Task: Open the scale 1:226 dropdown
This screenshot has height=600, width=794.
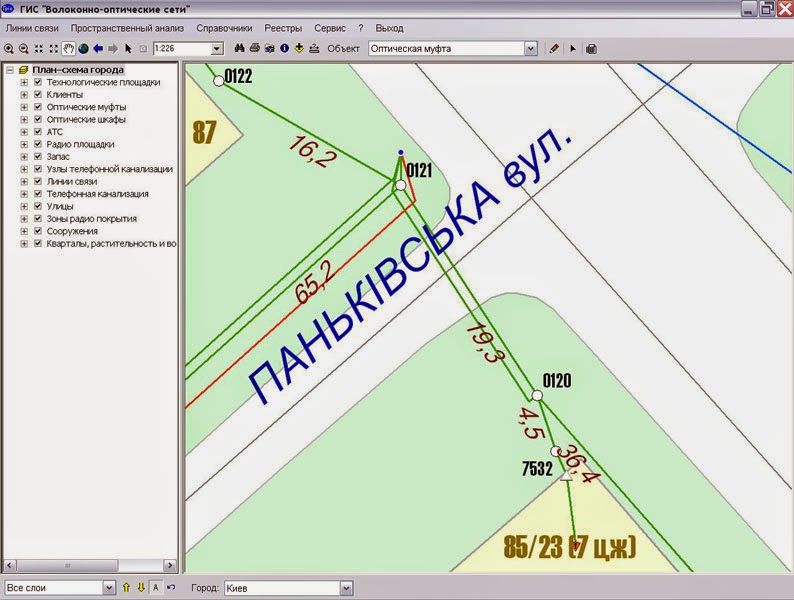Action: 217,49
